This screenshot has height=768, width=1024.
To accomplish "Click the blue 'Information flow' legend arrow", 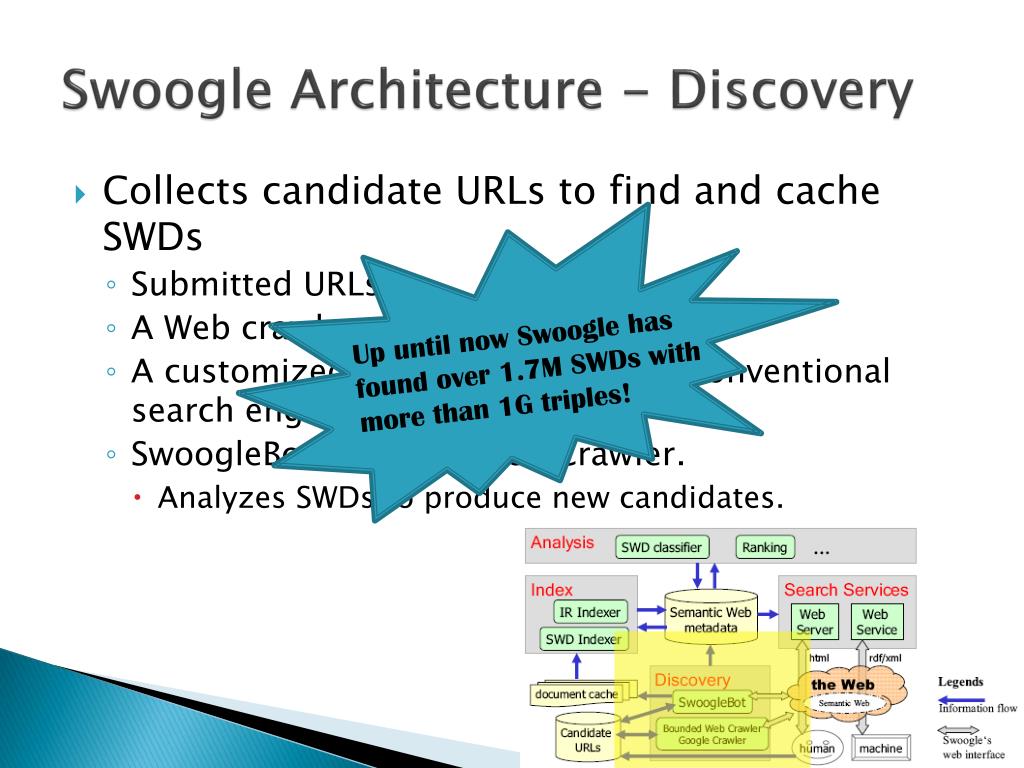I will 961,700.
